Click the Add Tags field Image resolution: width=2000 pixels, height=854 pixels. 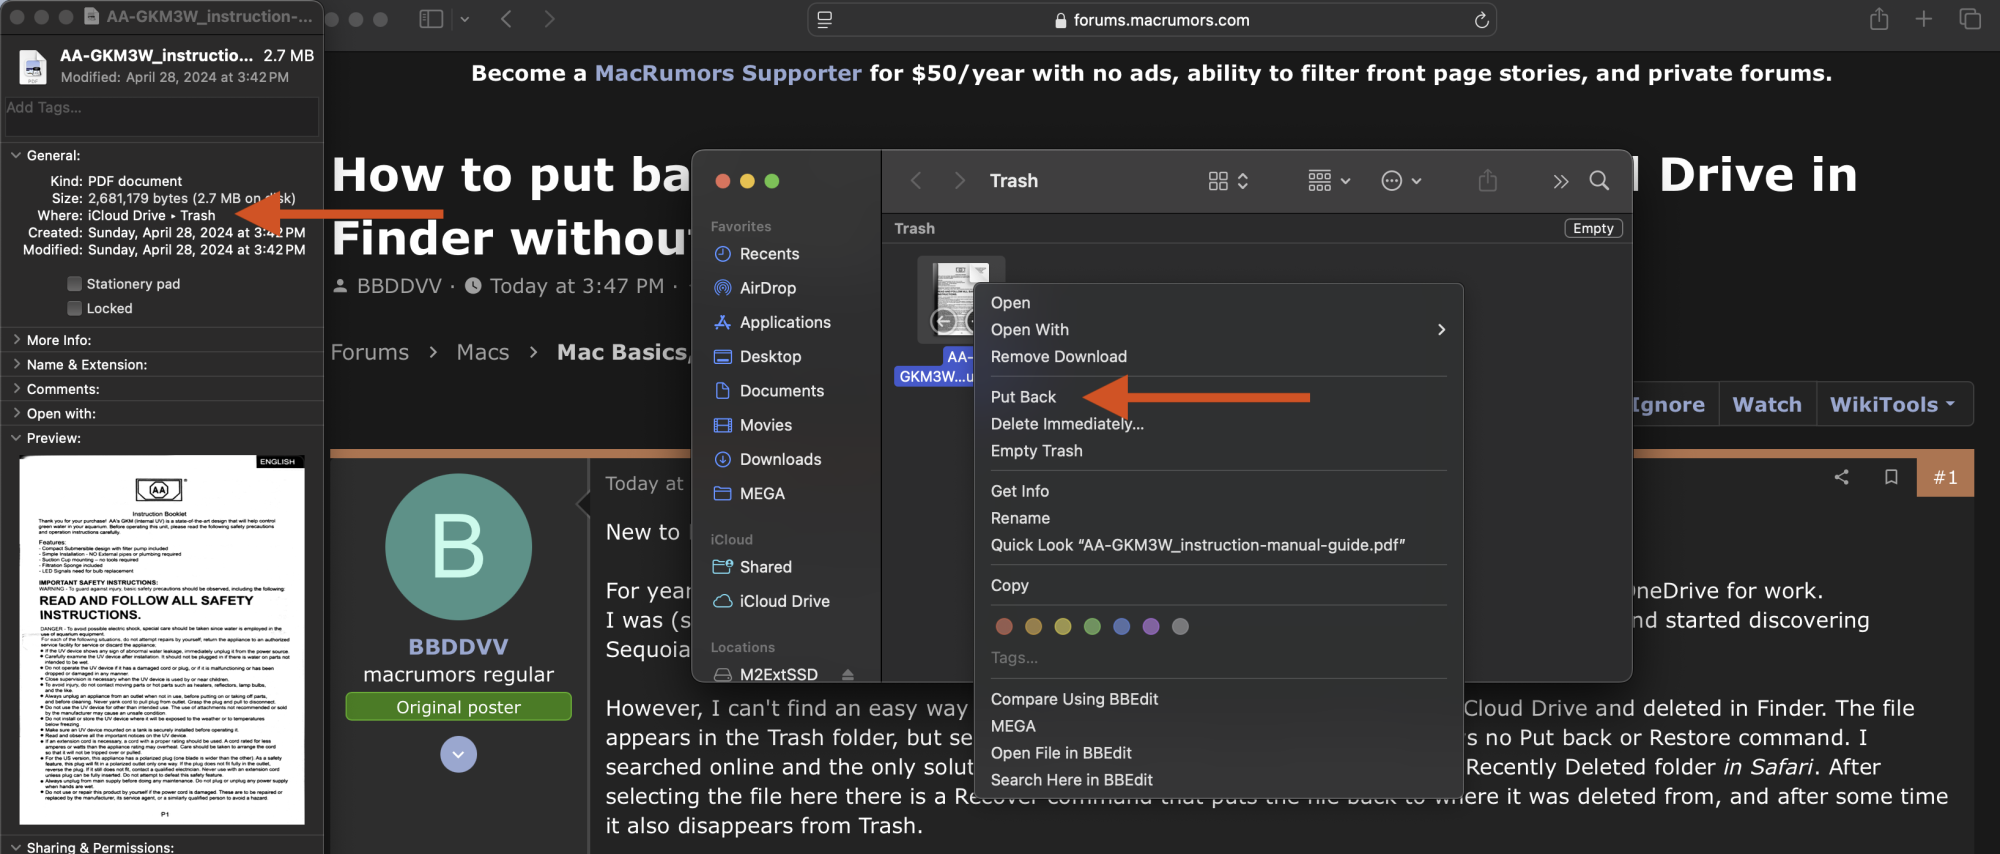coord(161,116)
